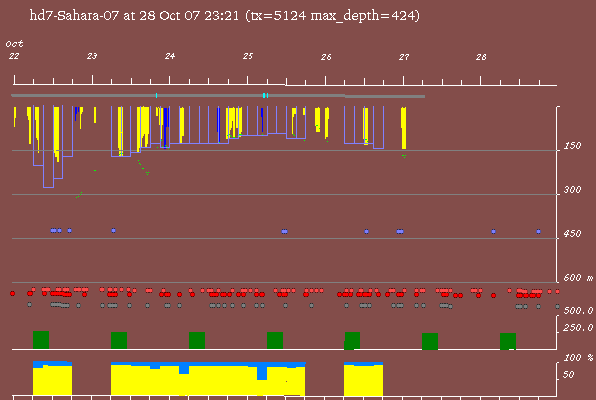Screen dimensions: 596x400
Task: Click the yellow dive bar at Oct 27
Action: click(404, 128)
